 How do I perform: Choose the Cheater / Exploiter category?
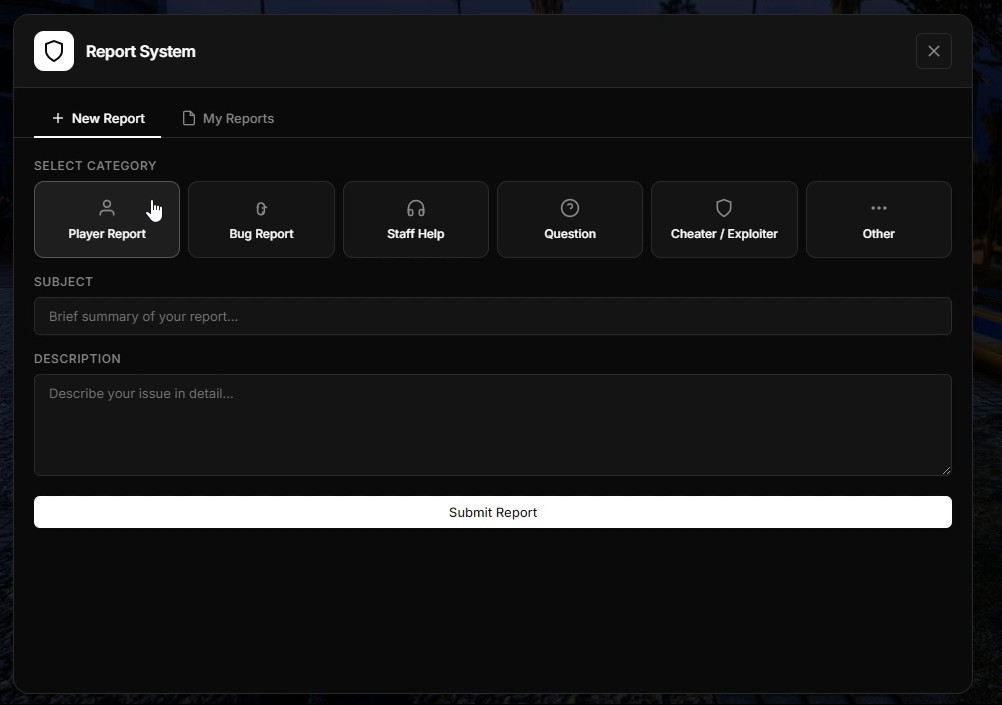coord(724,219)
